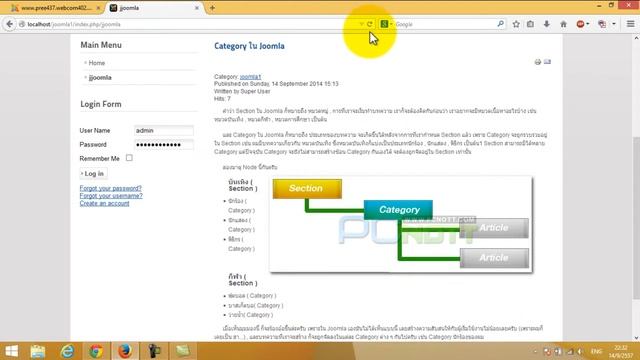
Task: Open the Windows Start button
Action: click(x=11, y=351)
